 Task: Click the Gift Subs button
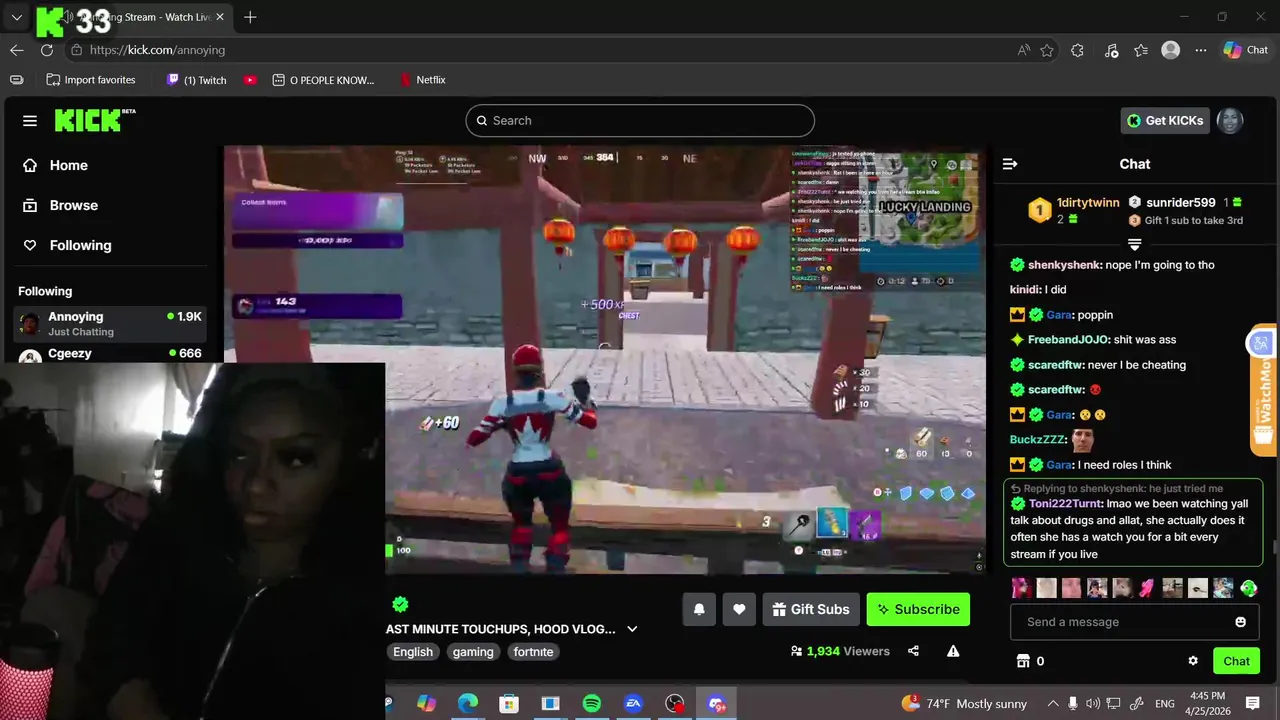pos(811,609)
